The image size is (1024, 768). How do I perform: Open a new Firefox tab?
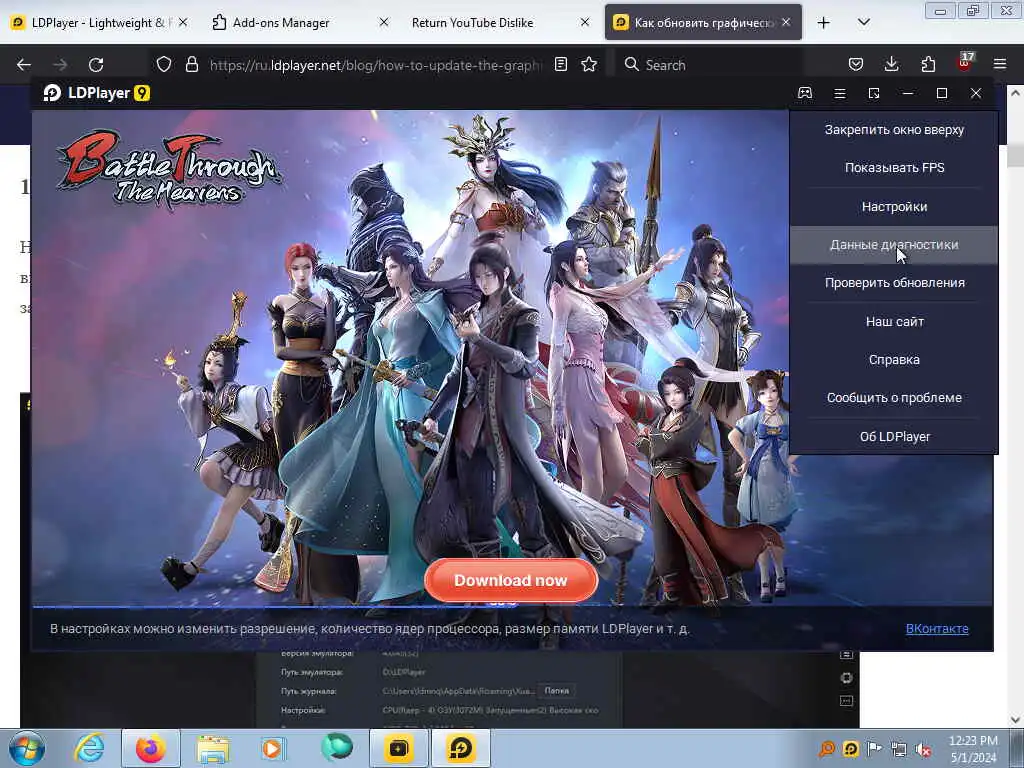824,23
